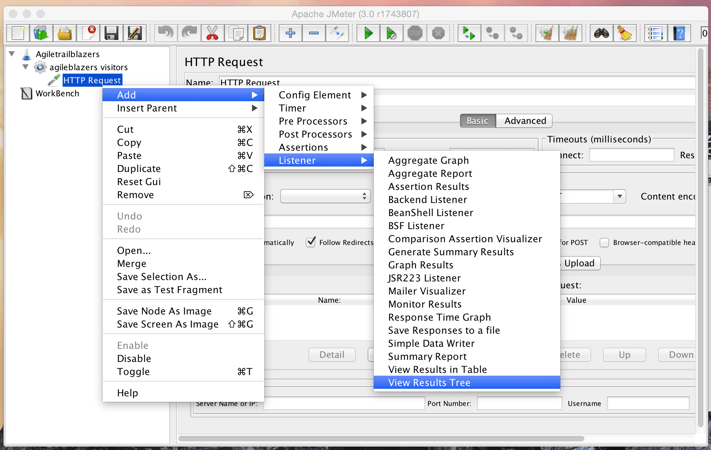The height and width of the screenshot is (450, 711).
Task: Open the Add submenu
Action: [x=183, y=95]
